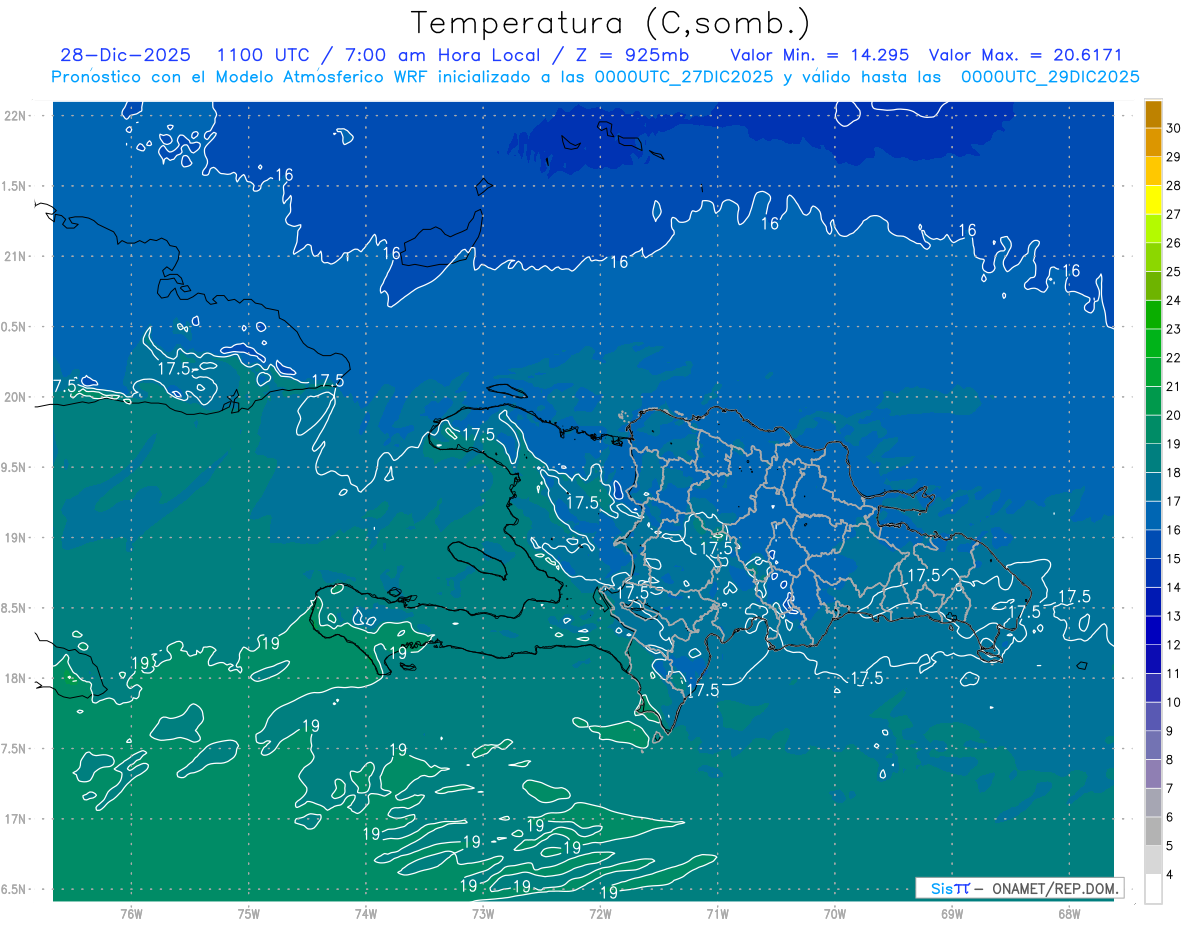The image size is (1200, 927).
Task: Click the "21" color scale label
Action: coord(1173,387)
